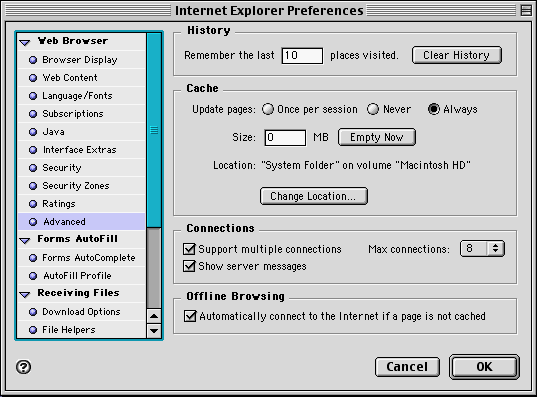Select the Never update pages option

(x=373, y=109)
